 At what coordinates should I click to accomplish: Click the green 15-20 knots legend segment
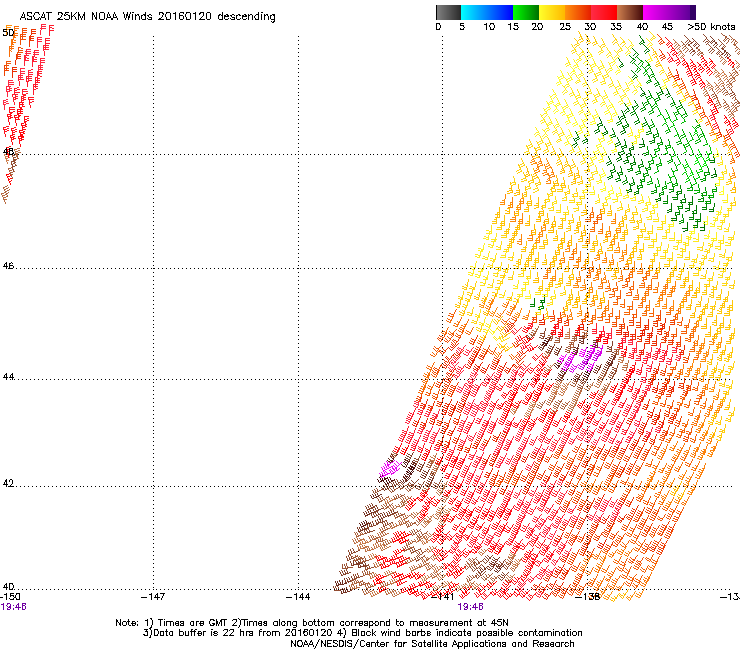click(526, 12)
